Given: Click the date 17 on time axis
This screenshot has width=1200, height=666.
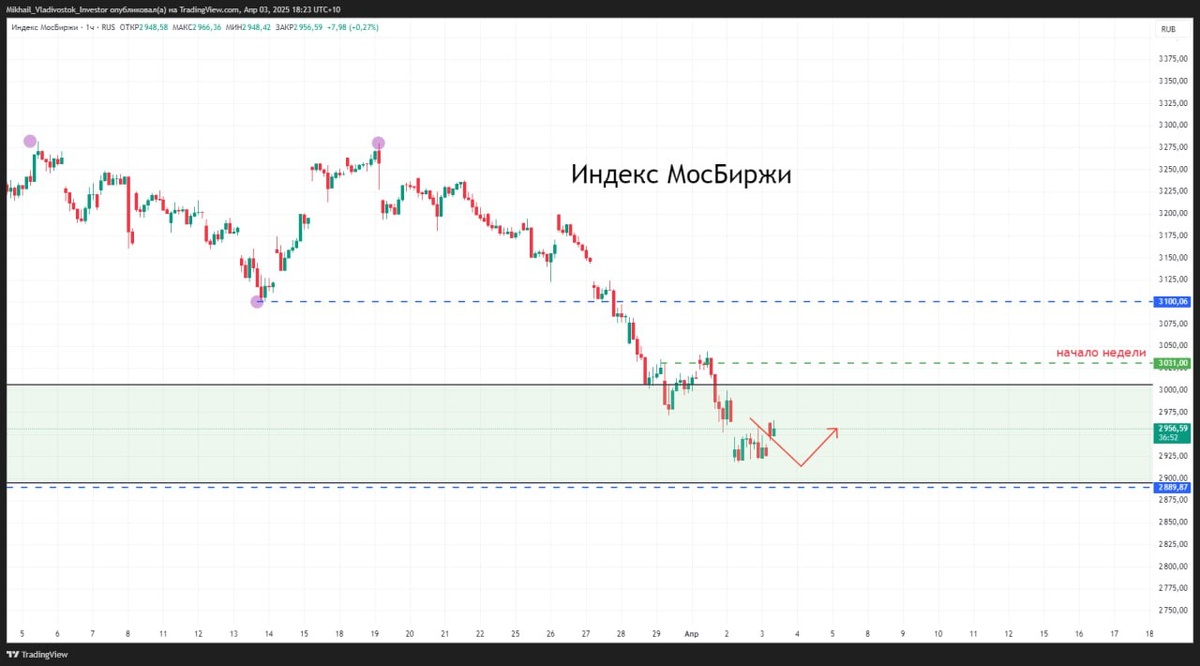Looking at the screenshot, I should pyautogui.click(x=1115, y=634).
